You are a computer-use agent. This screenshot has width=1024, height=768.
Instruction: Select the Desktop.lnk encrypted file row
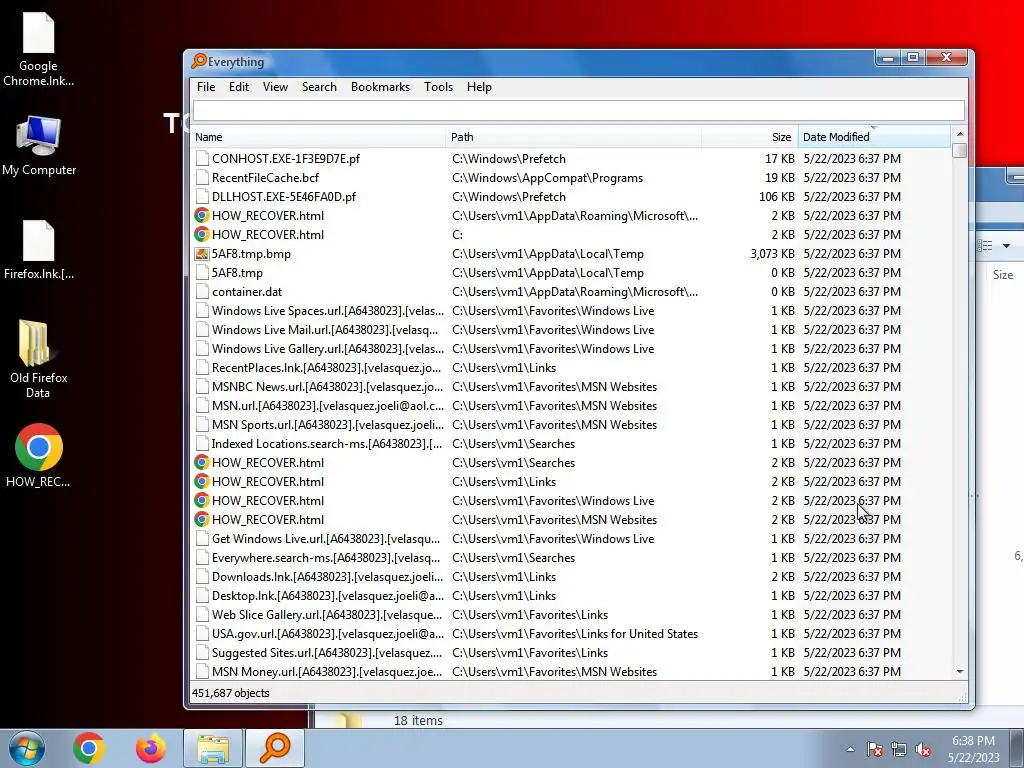pyautogui.click(x=571, y=596)
